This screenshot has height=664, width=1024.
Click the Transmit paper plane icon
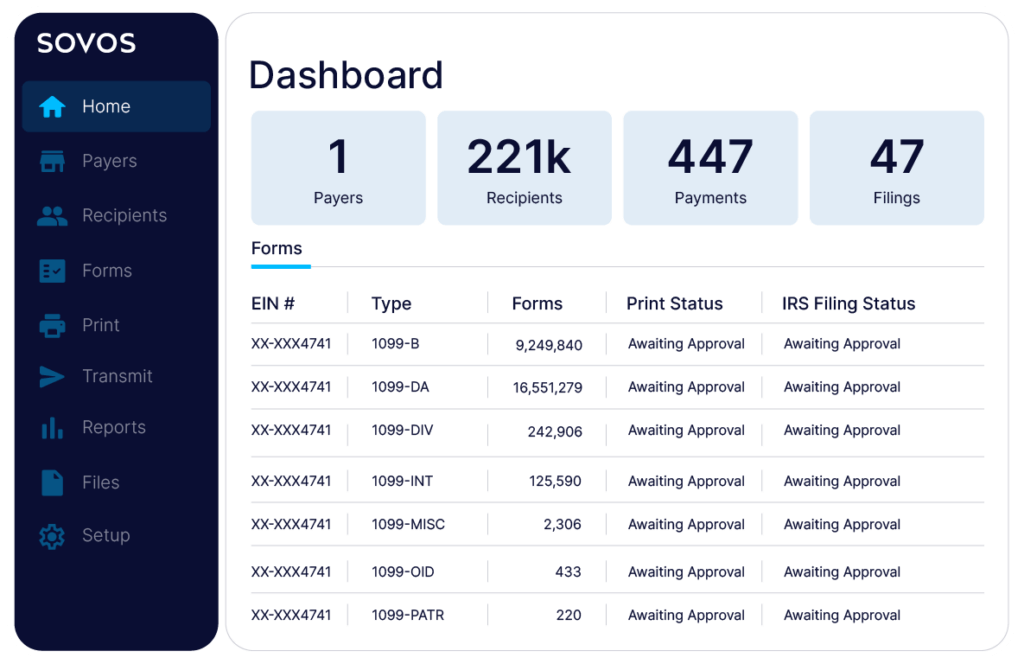pos(52,377)
